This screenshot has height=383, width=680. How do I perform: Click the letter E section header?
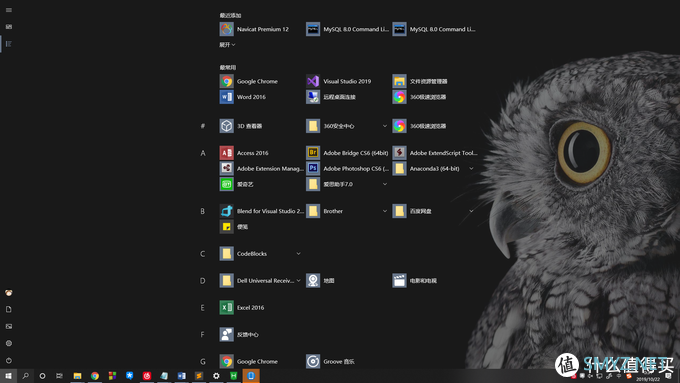pos(203,308)
